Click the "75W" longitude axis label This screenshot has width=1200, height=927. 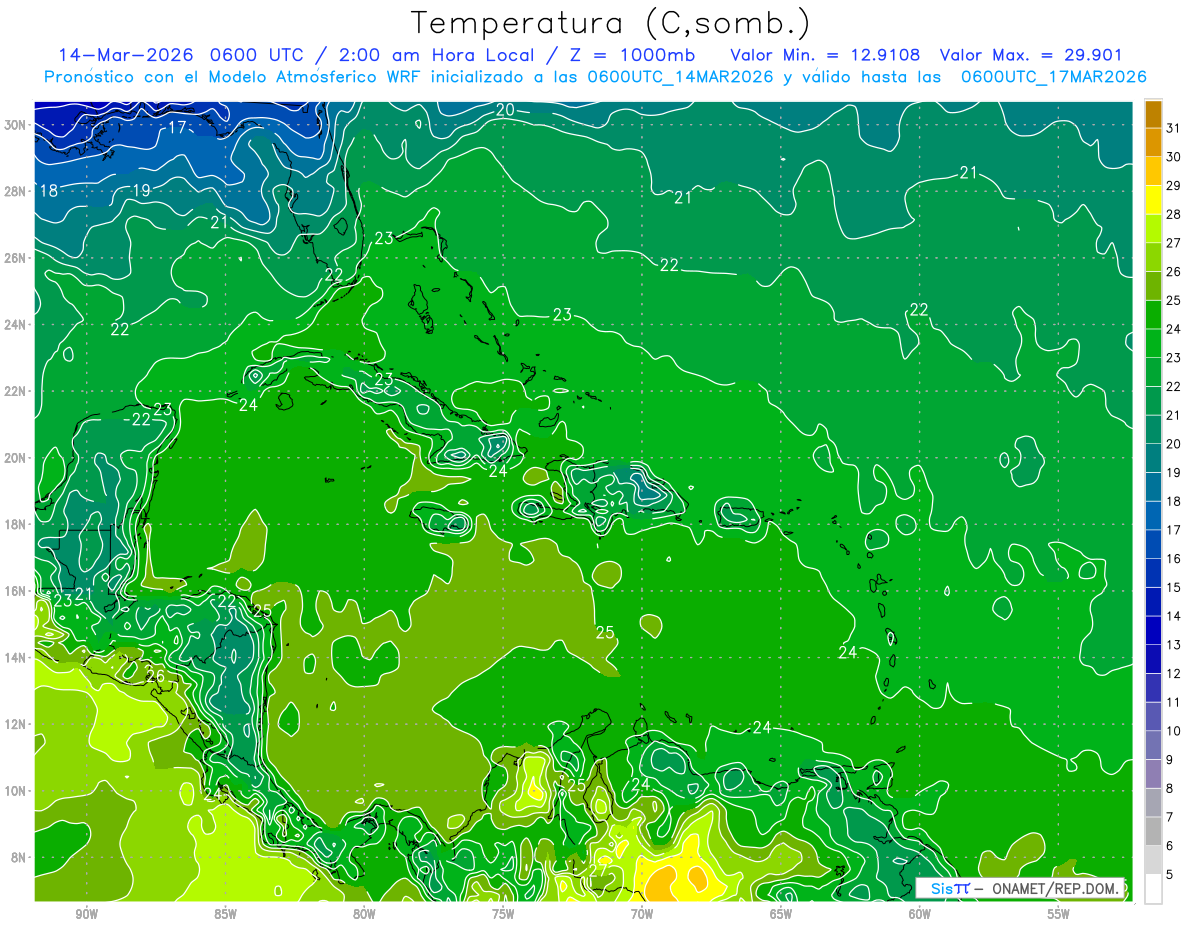[x=503, y=914]
